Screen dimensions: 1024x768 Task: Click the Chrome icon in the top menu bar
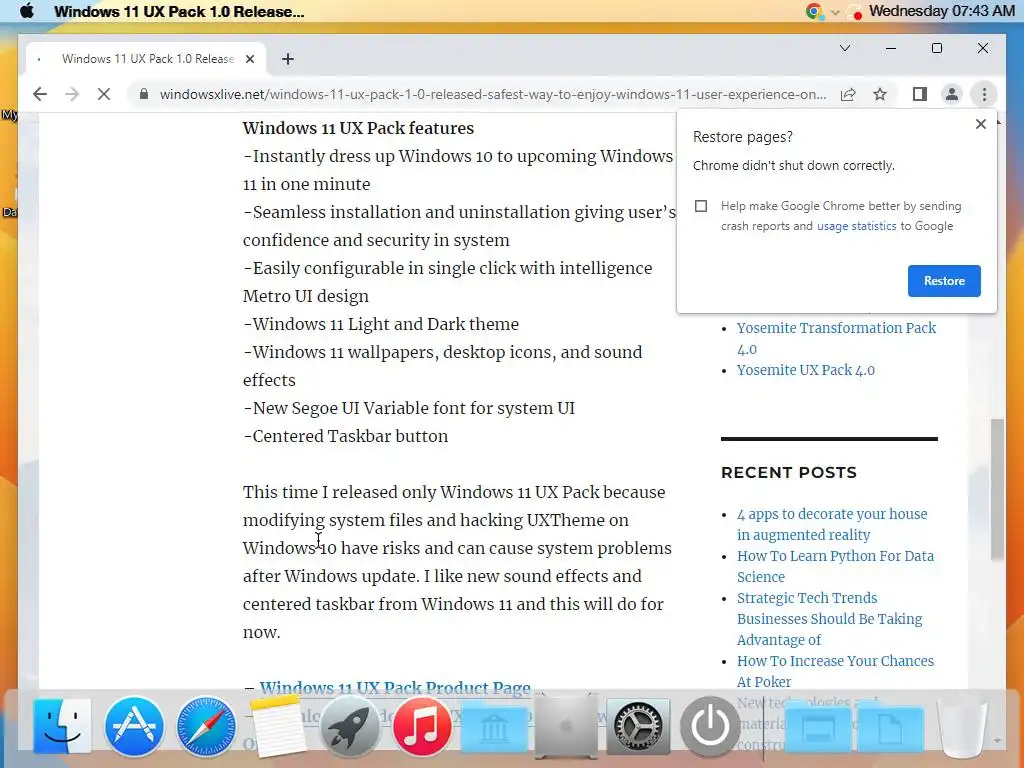pos(814,11)
